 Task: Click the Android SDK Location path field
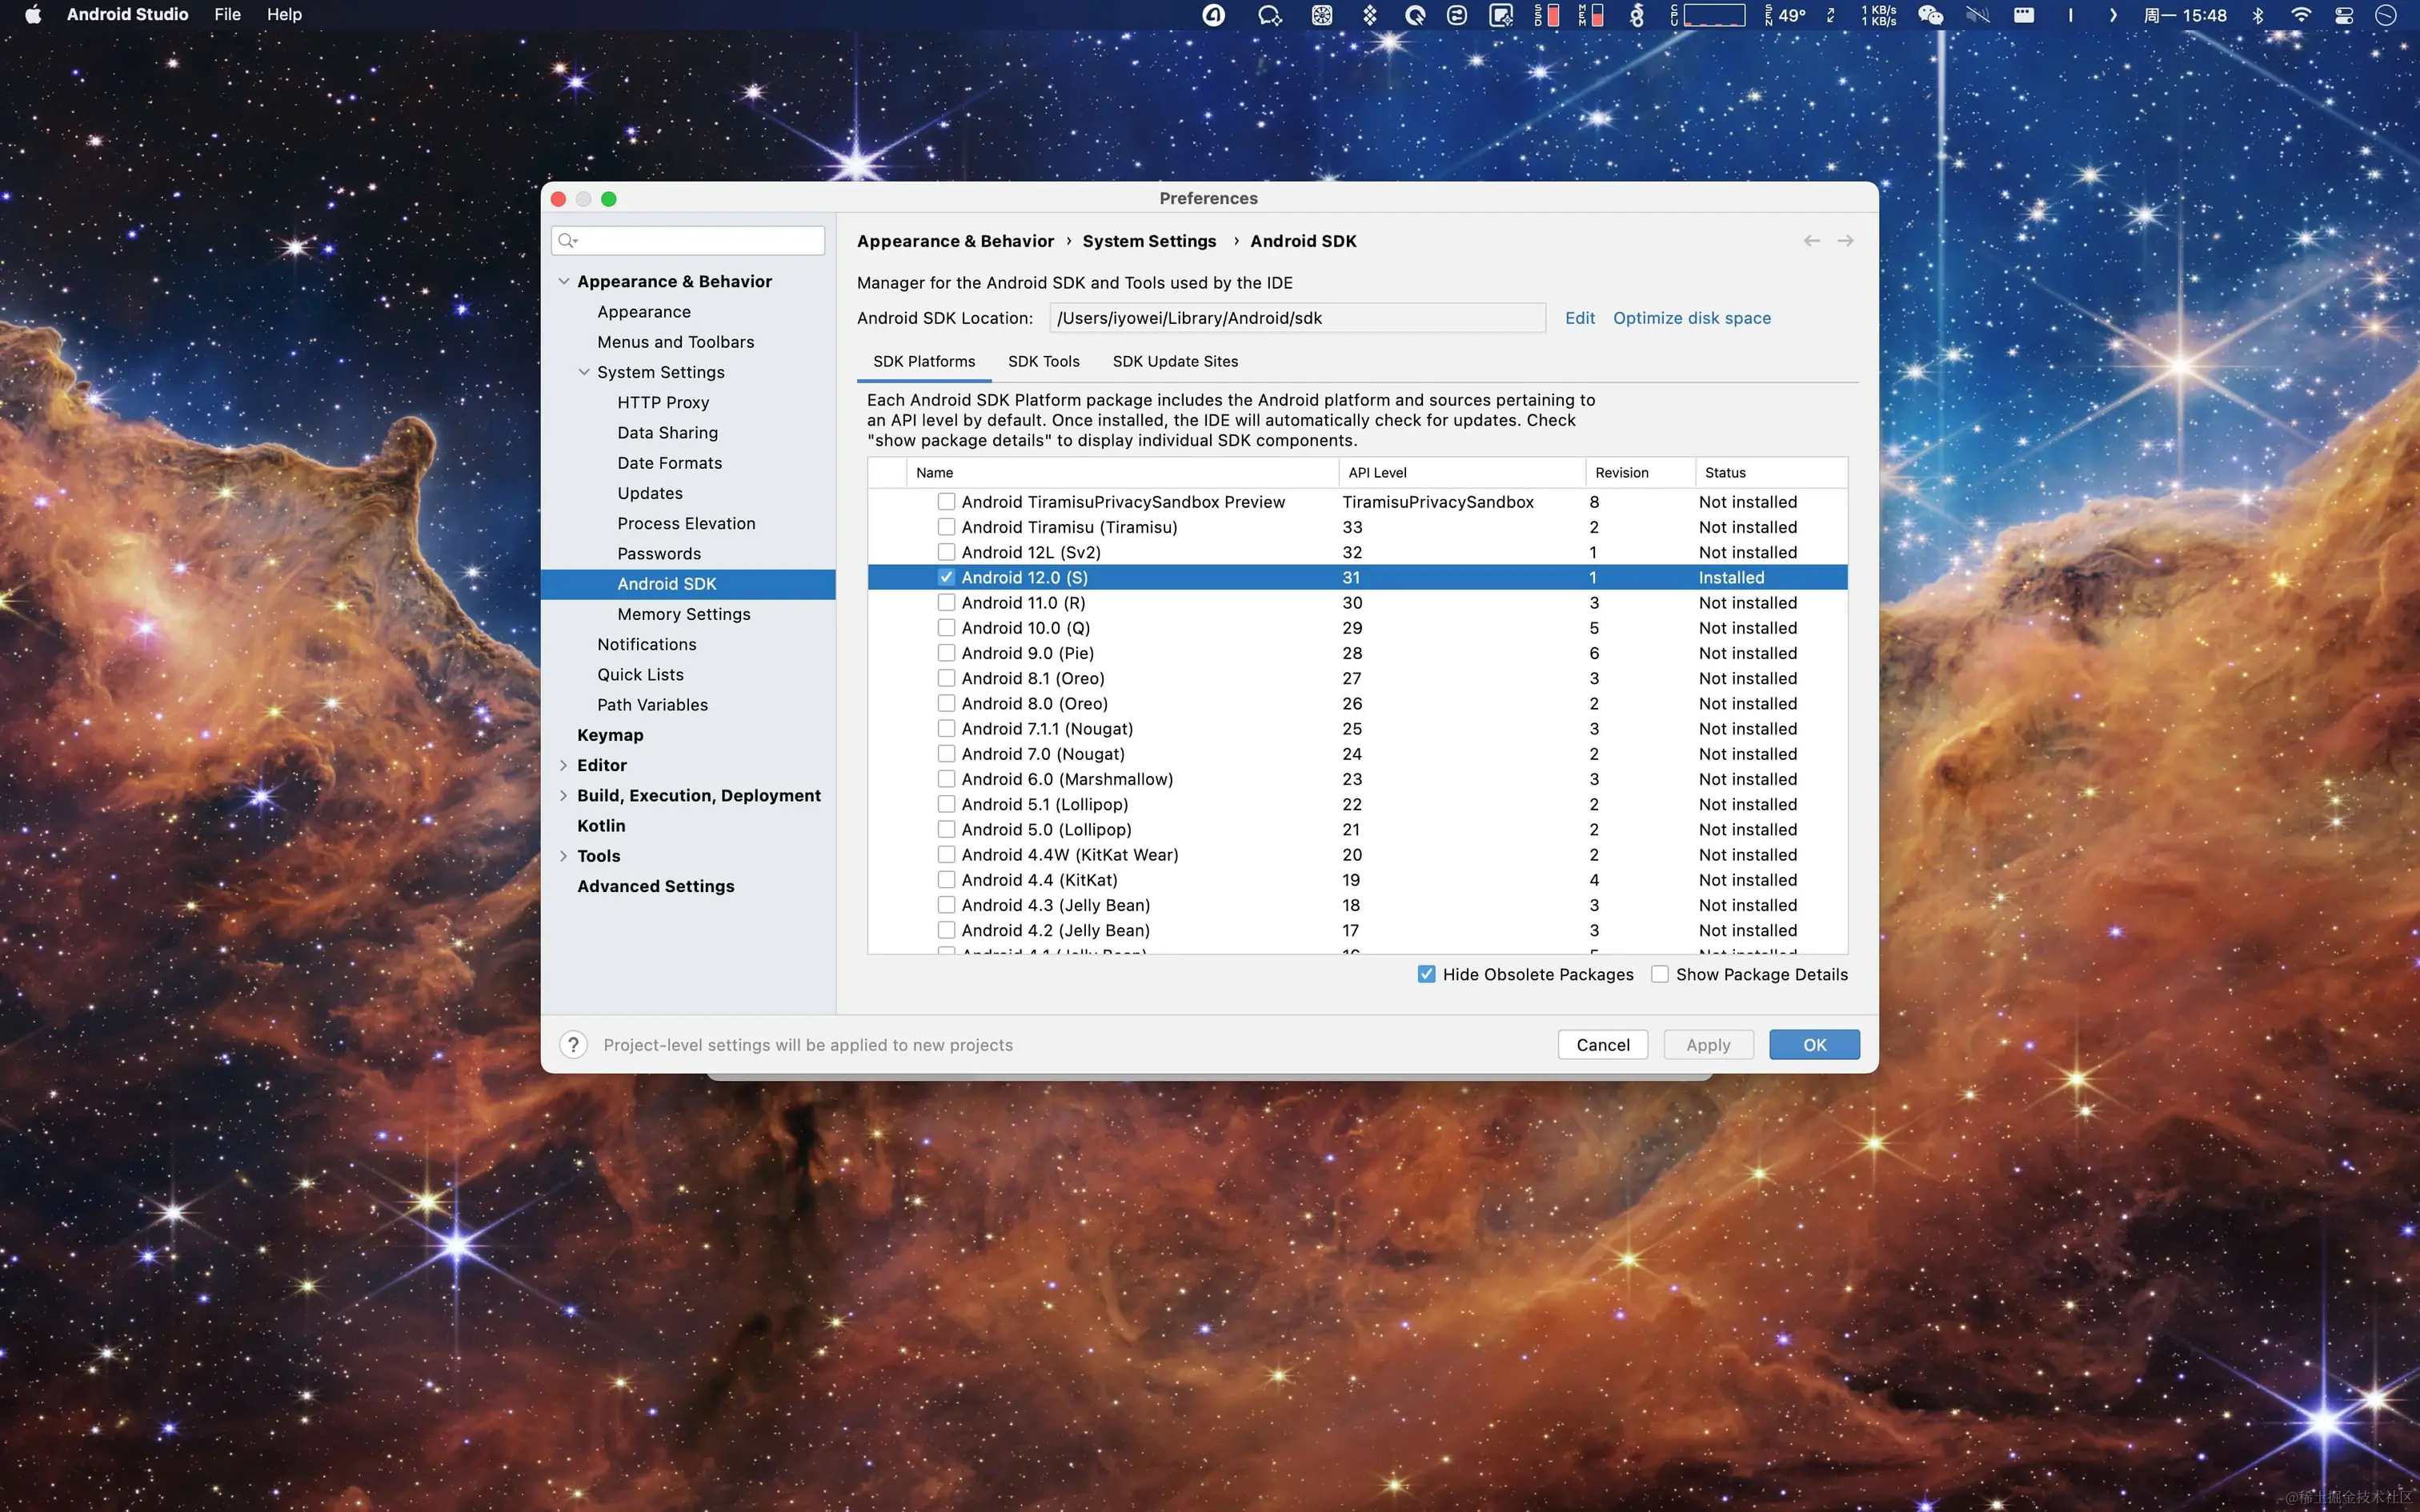1296,318
